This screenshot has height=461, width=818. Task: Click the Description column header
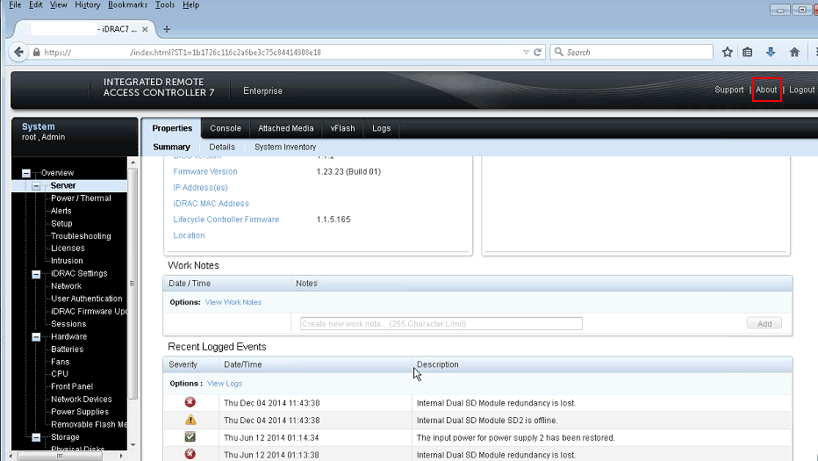coord(438,365)
